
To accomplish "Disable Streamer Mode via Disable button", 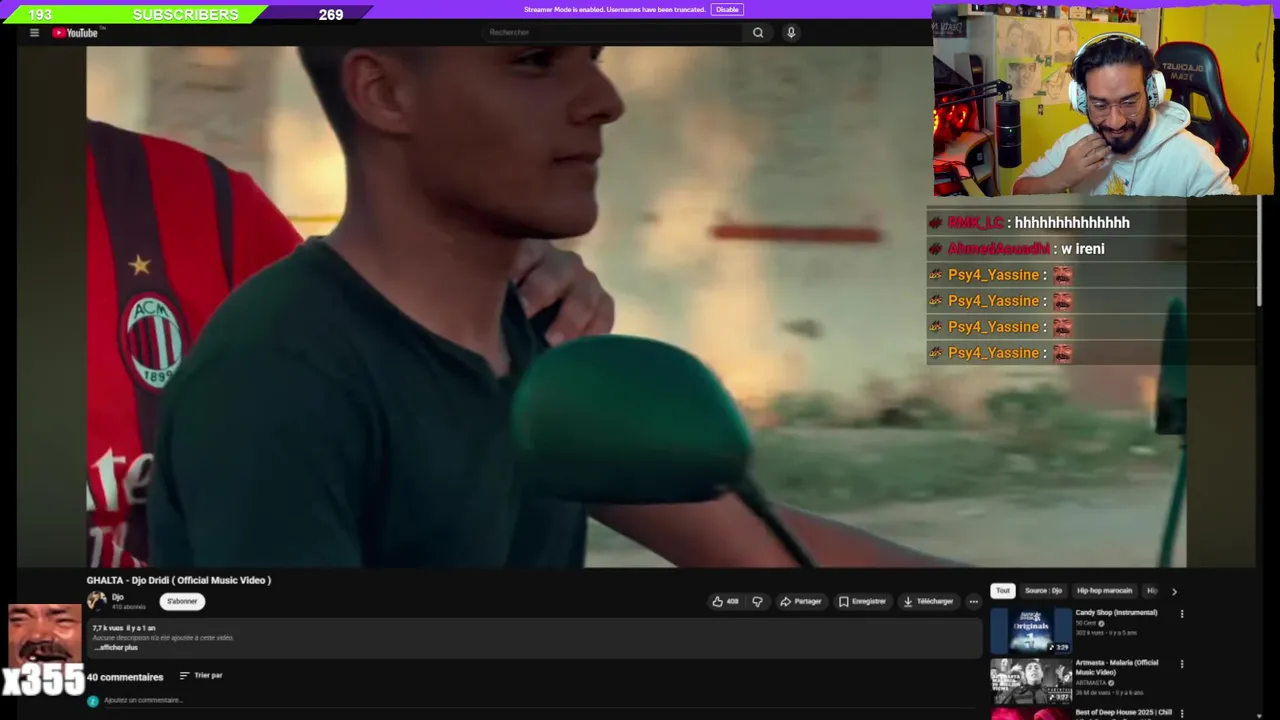I will (x=727, y=10).
